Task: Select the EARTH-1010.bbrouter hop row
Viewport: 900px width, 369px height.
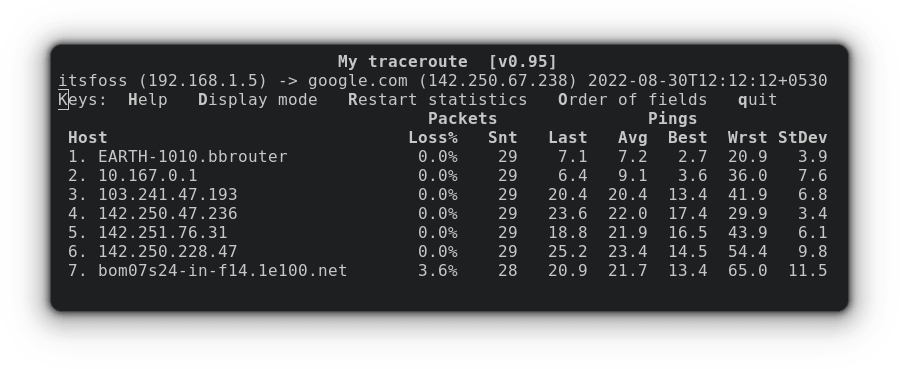Action: (x=447, y=157)
